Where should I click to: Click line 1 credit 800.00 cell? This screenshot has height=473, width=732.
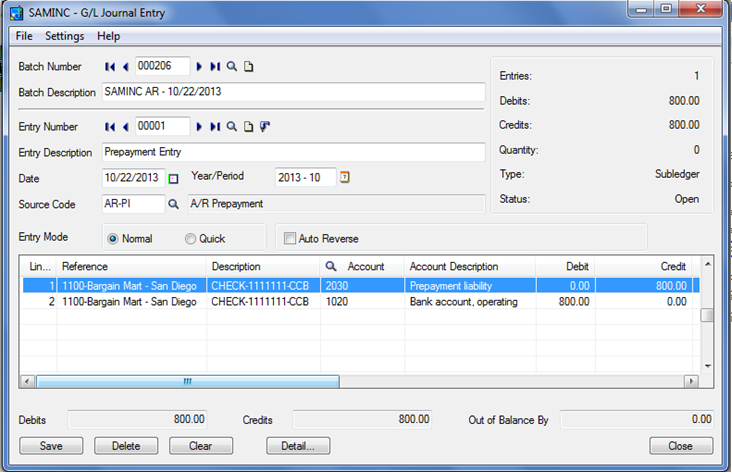(643, 286)
